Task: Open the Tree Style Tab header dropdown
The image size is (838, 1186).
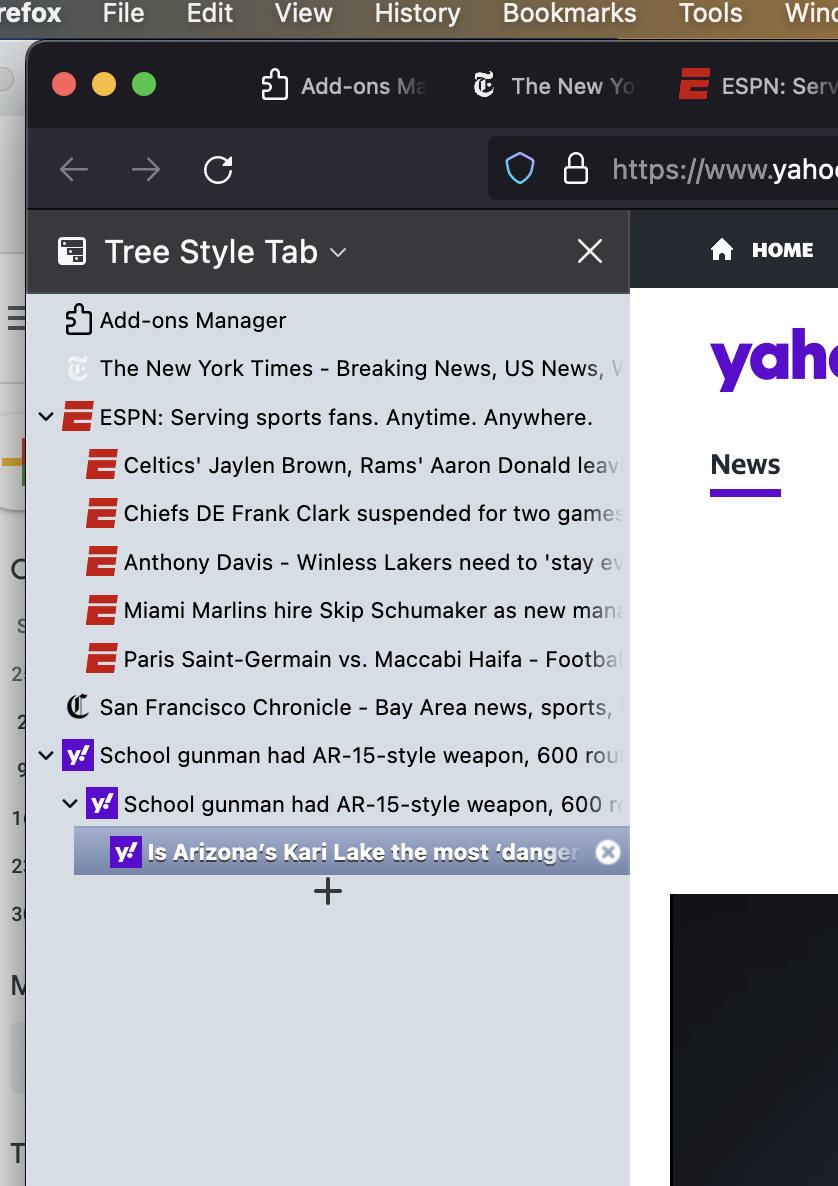Action: tap(338, 253)
